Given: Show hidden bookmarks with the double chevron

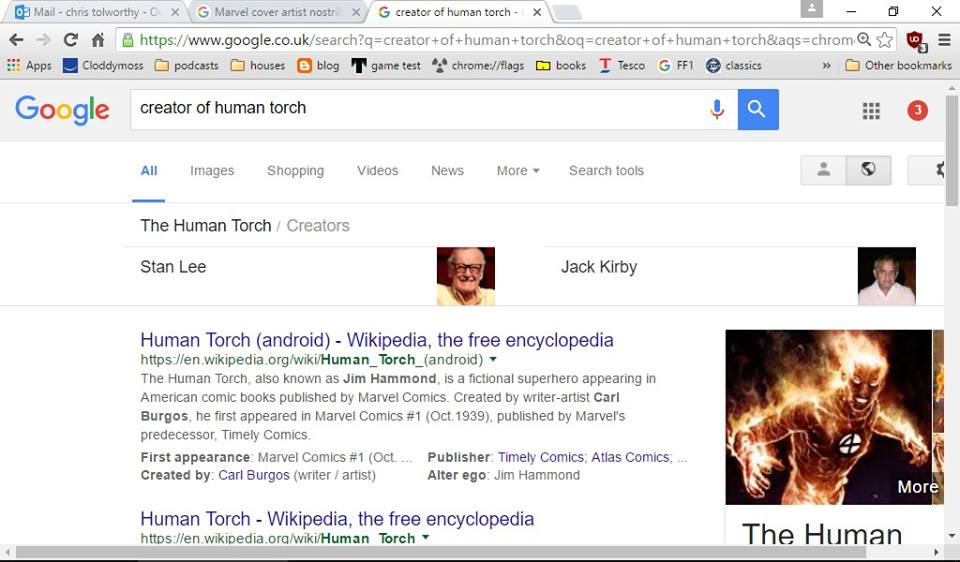Looking at the screenshot, I should [827, 66].
